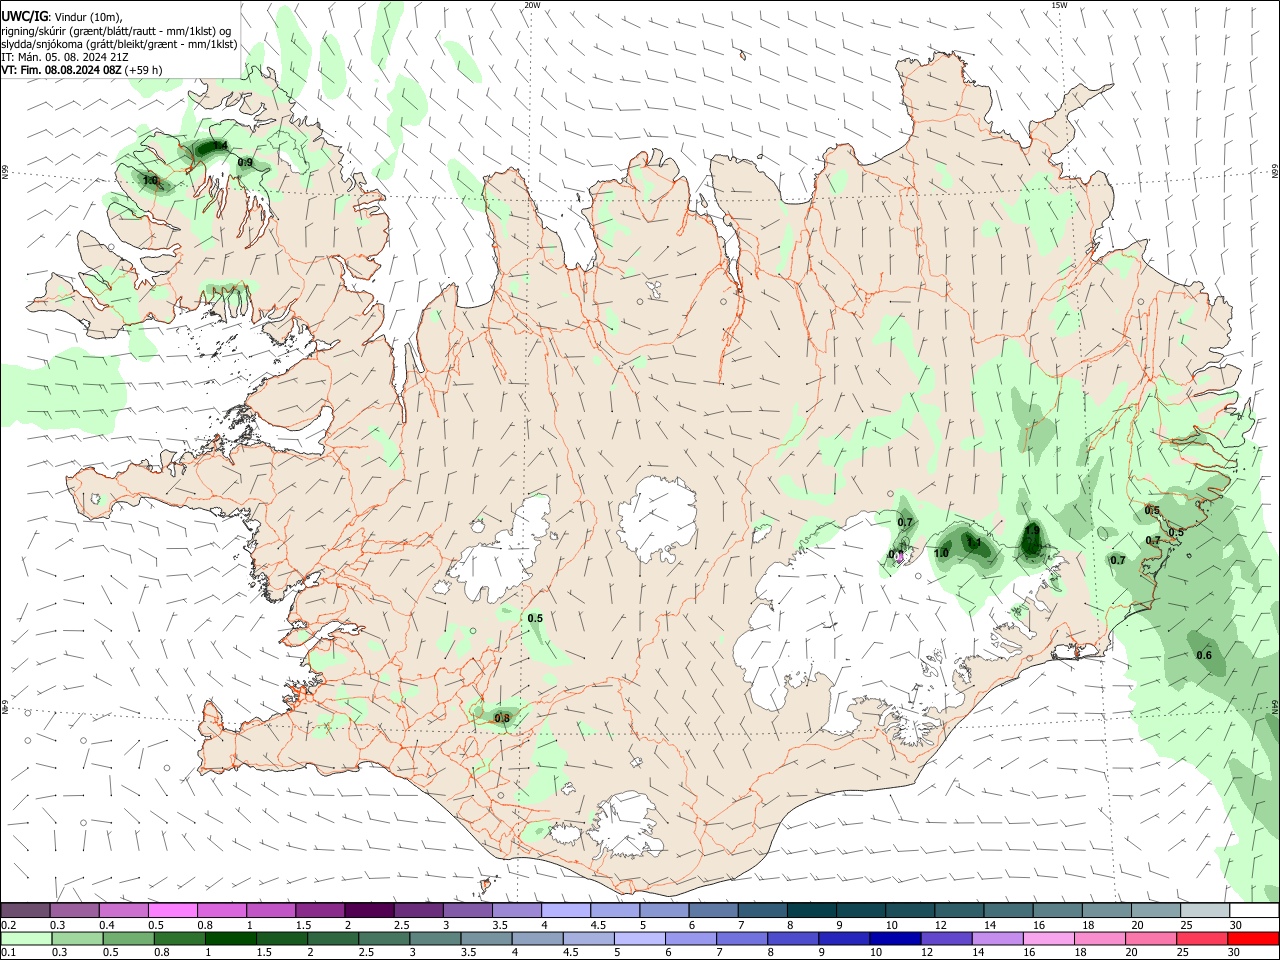Image resolution: width=1280 pixels, height=960 pixels.
Task: Click the 1.0 value in the western Westfjords
Action: coord(150,181)
